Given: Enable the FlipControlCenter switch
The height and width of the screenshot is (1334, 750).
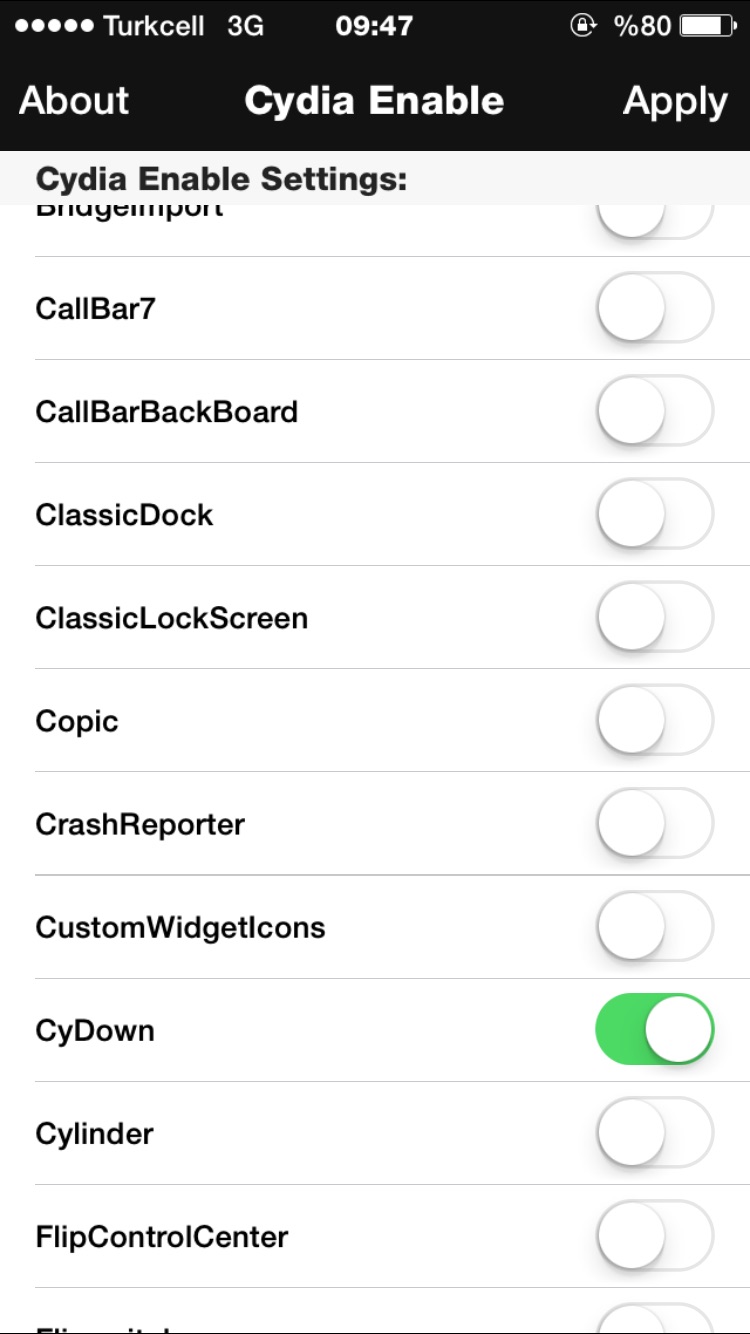Looking at the screenshot, I should tap(655, 1235).
